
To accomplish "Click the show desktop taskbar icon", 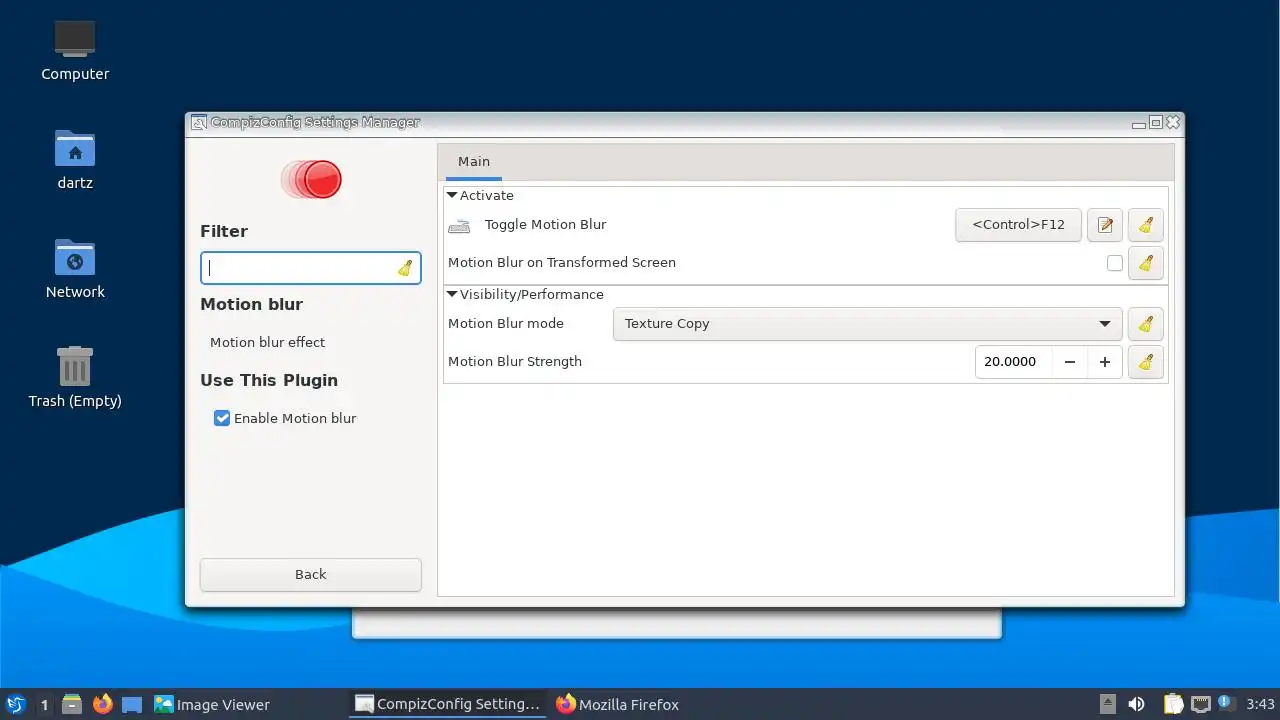I will point(132,704).
